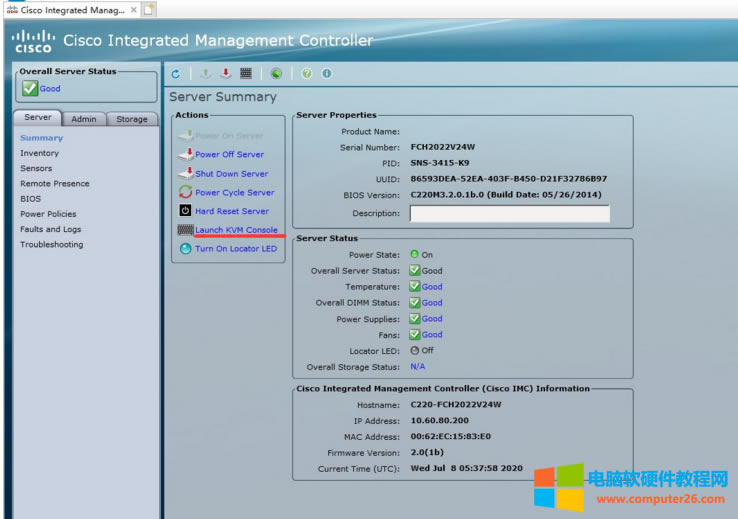Open the Remote Presence page
This screenshot has width=738, height=519.
[x=55, y=184]
